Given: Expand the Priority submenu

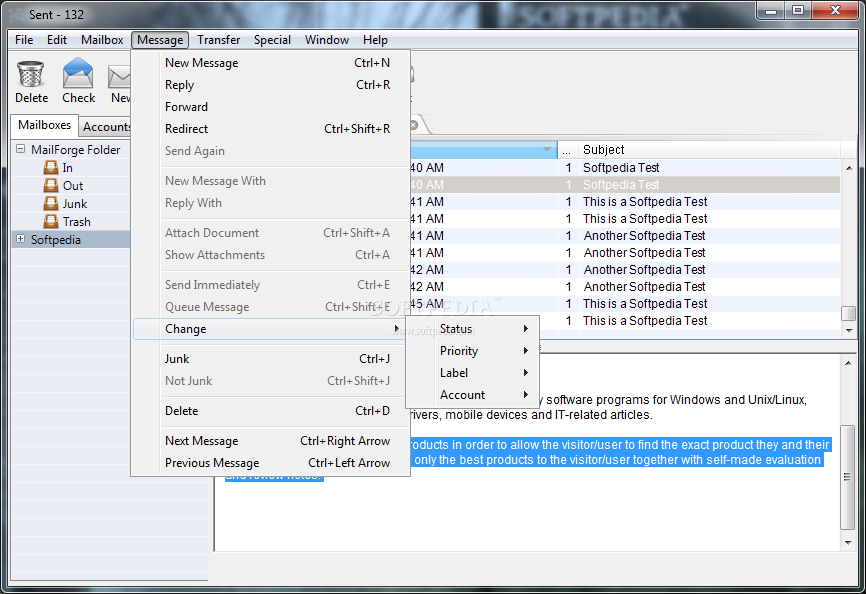Looking at the screenshot, I should [472, 351].
